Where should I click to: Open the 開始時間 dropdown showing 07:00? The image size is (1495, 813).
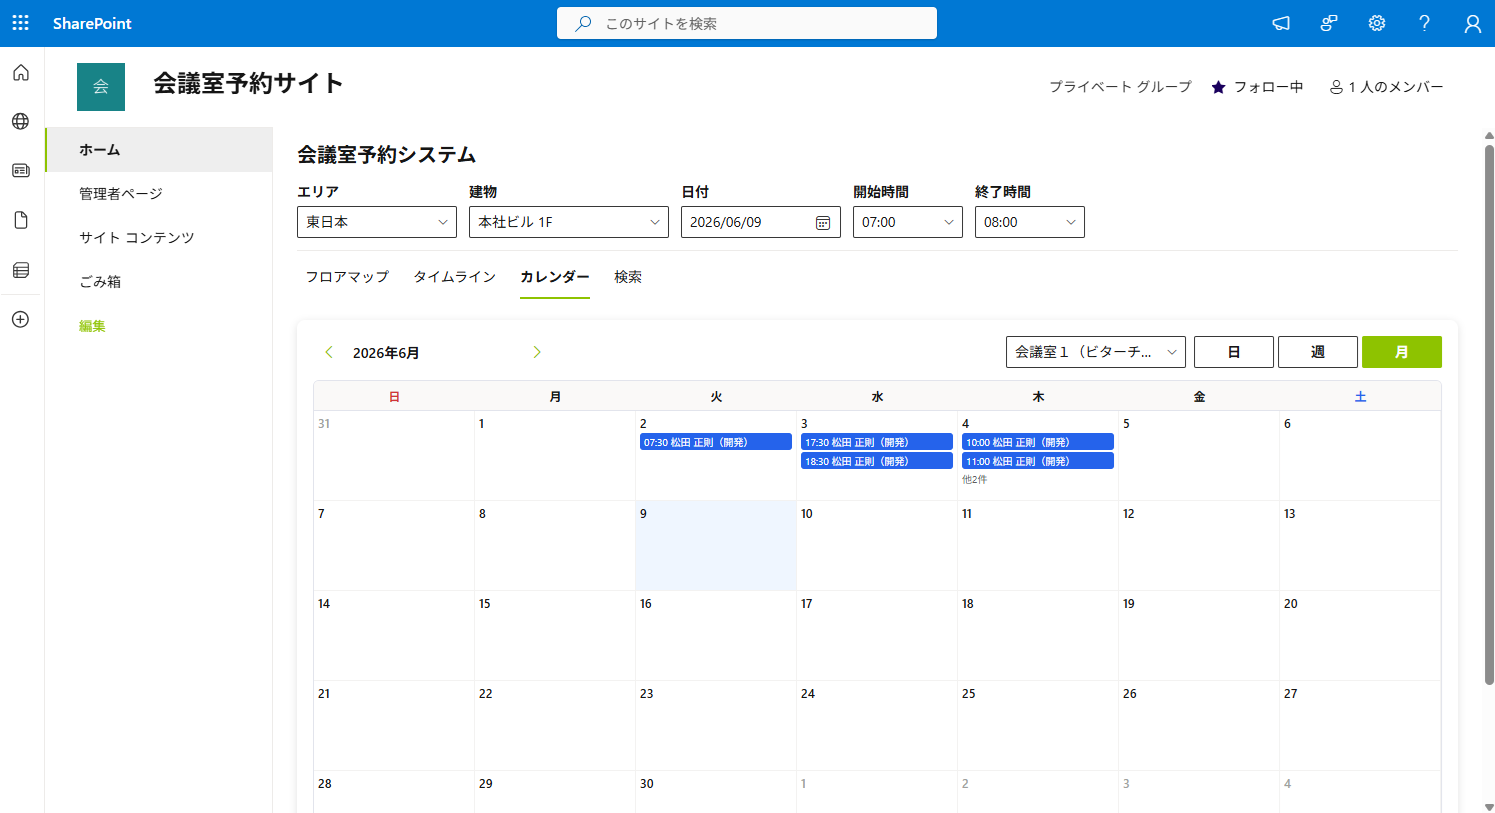pos(908,222)
